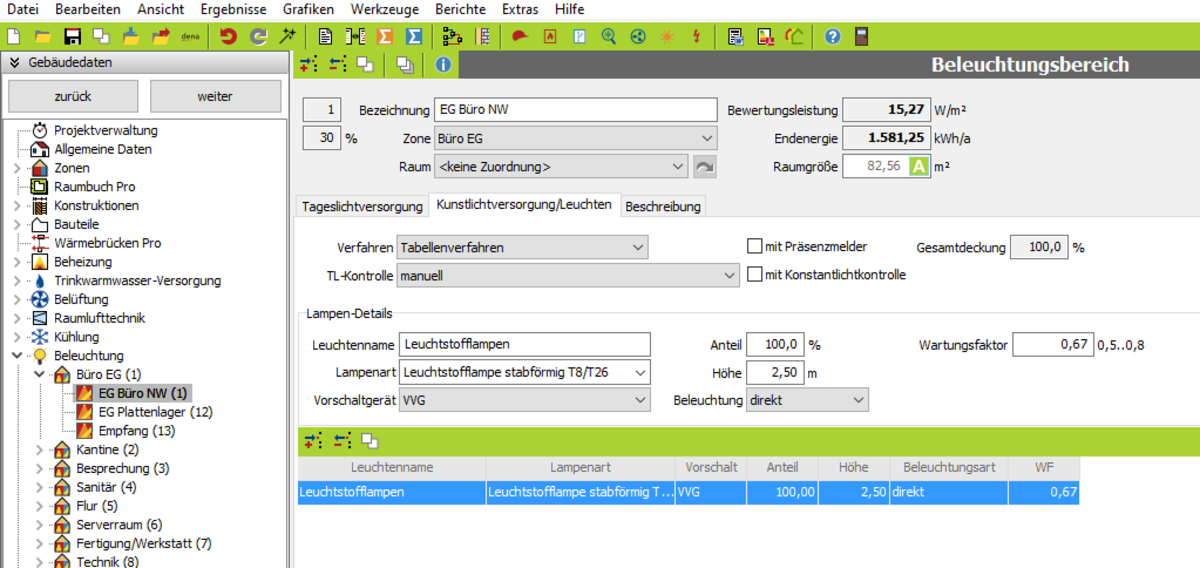The height and width of the screenshot is (568, 1200).
Task: Open Trinkwarmwasser-Versorgung in tree
Action: (x=137, y=281)
